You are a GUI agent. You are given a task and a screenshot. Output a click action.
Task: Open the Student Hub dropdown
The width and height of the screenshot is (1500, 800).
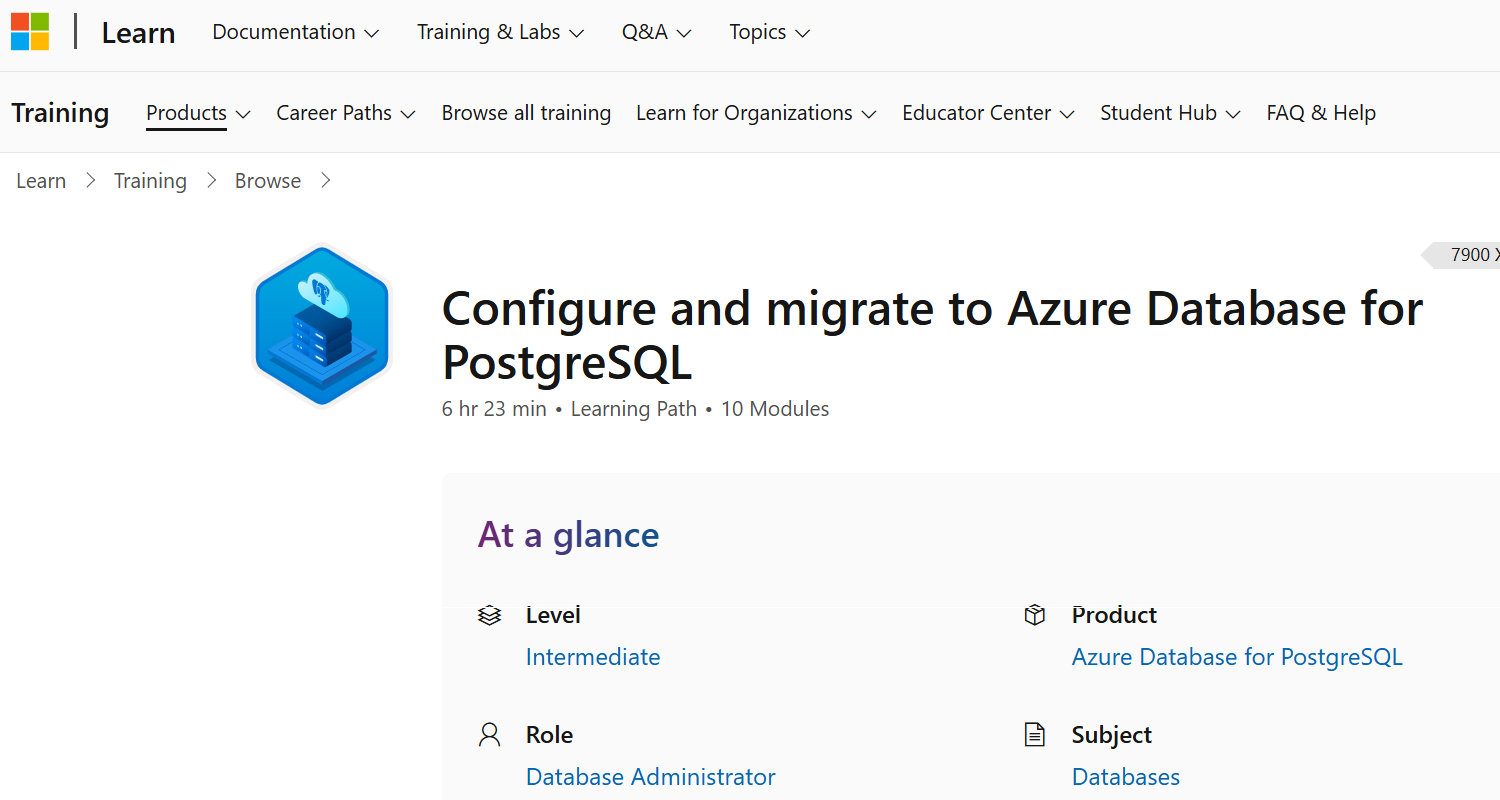[x=1170, y=113]
